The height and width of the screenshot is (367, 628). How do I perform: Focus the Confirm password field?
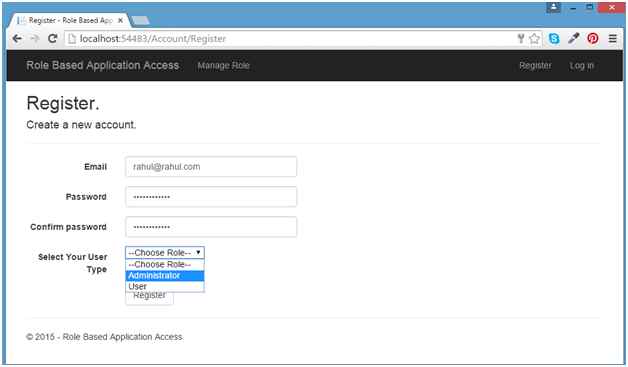point(211,227)
